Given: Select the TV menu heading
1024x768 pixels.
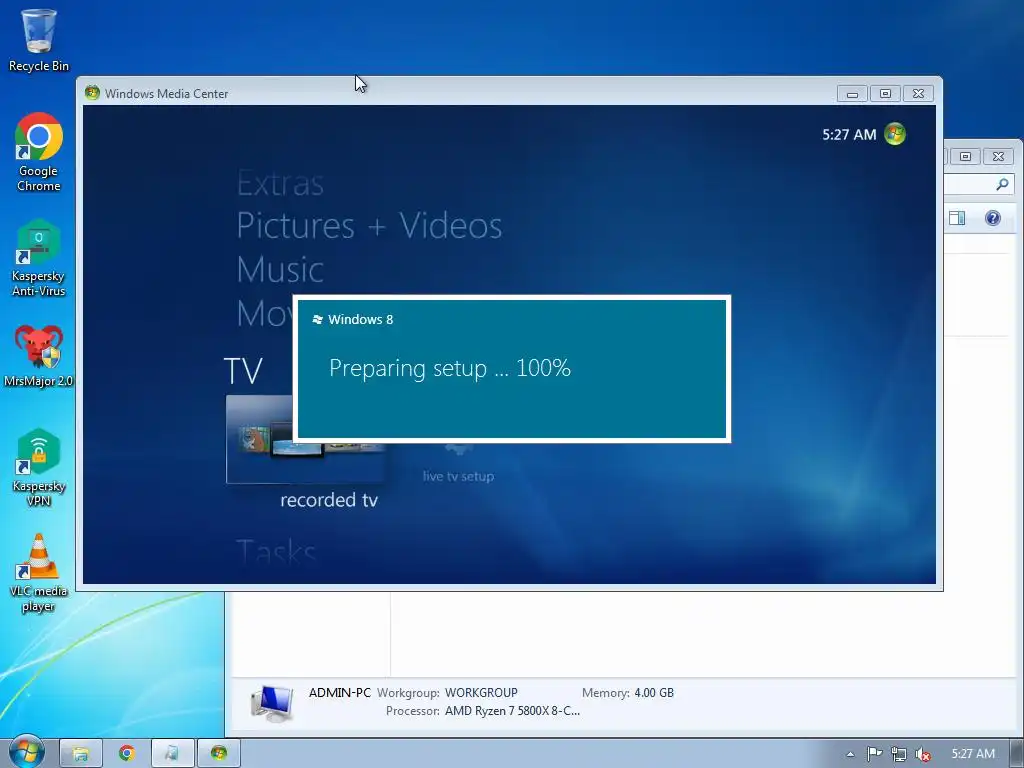Looking at the screenshot, I should (x=242, y=371).
